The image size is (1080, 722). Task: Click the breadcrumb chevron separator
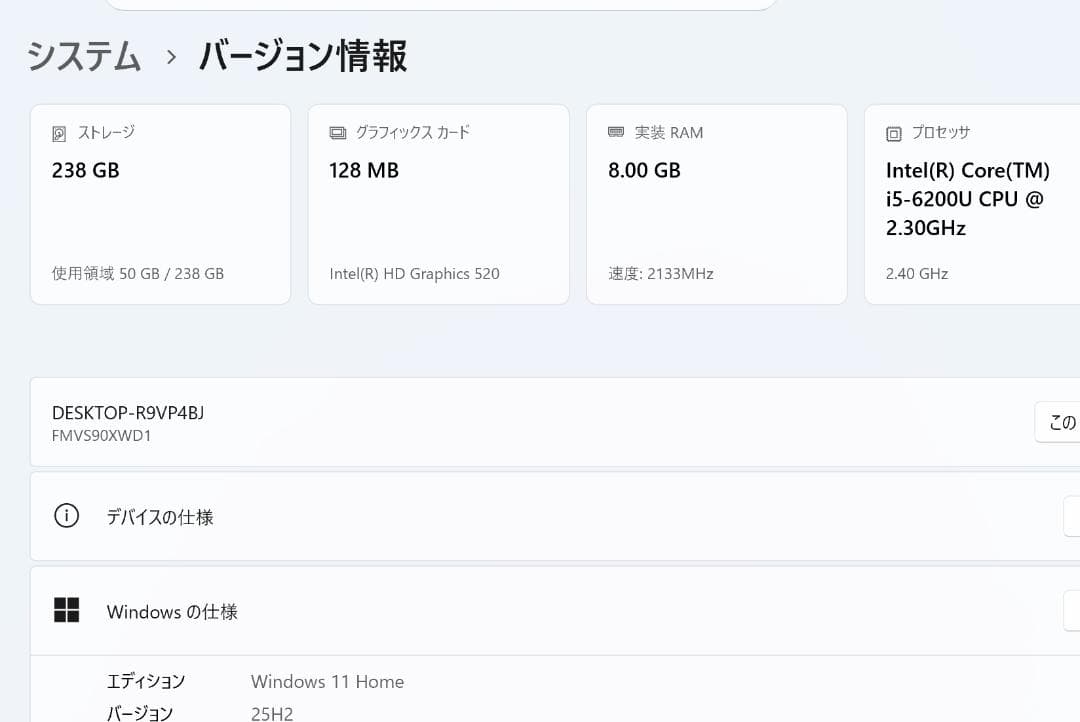tap(171, 57)
